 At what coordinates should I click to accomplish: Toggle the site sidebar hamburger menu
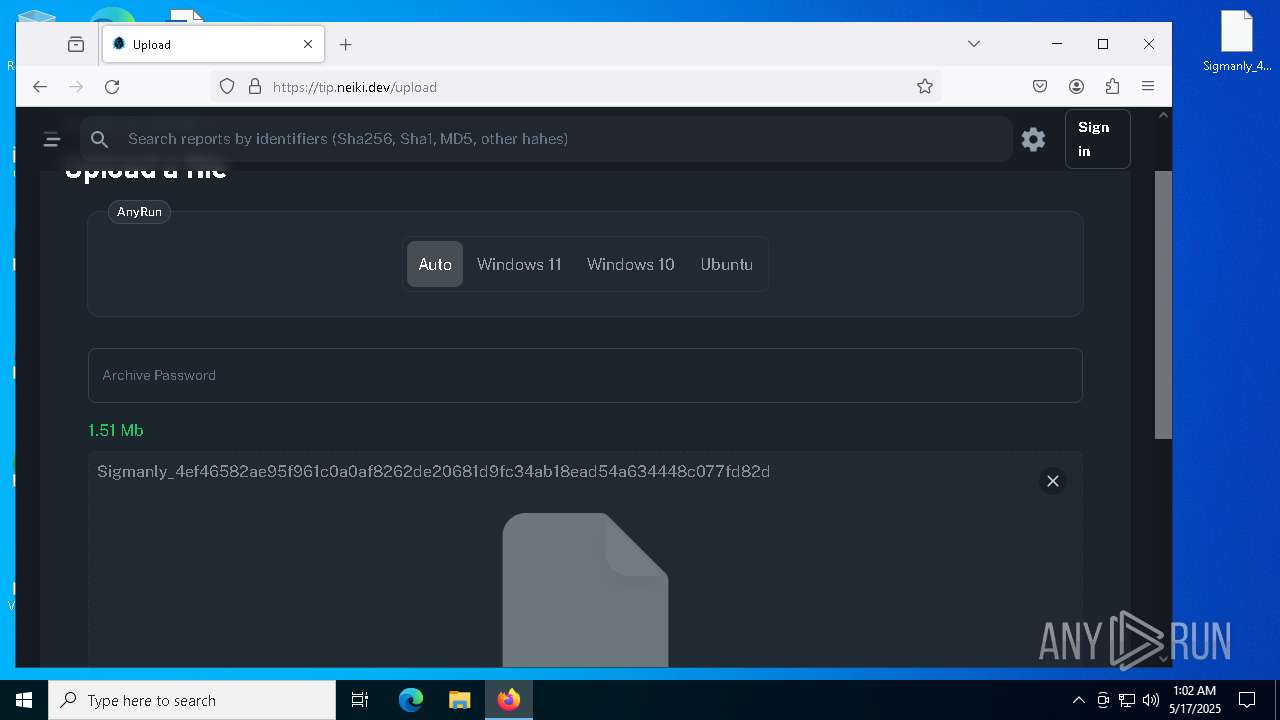click(x=52, y=139)
